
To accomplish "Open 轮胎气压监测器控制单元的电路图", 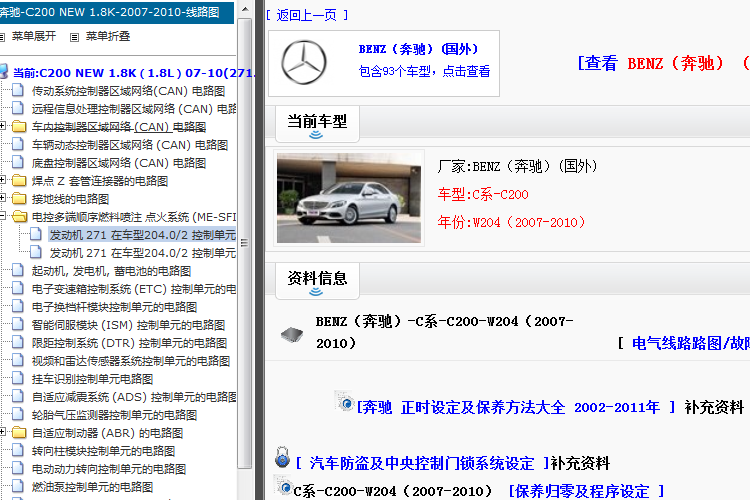I will (114, 415).
